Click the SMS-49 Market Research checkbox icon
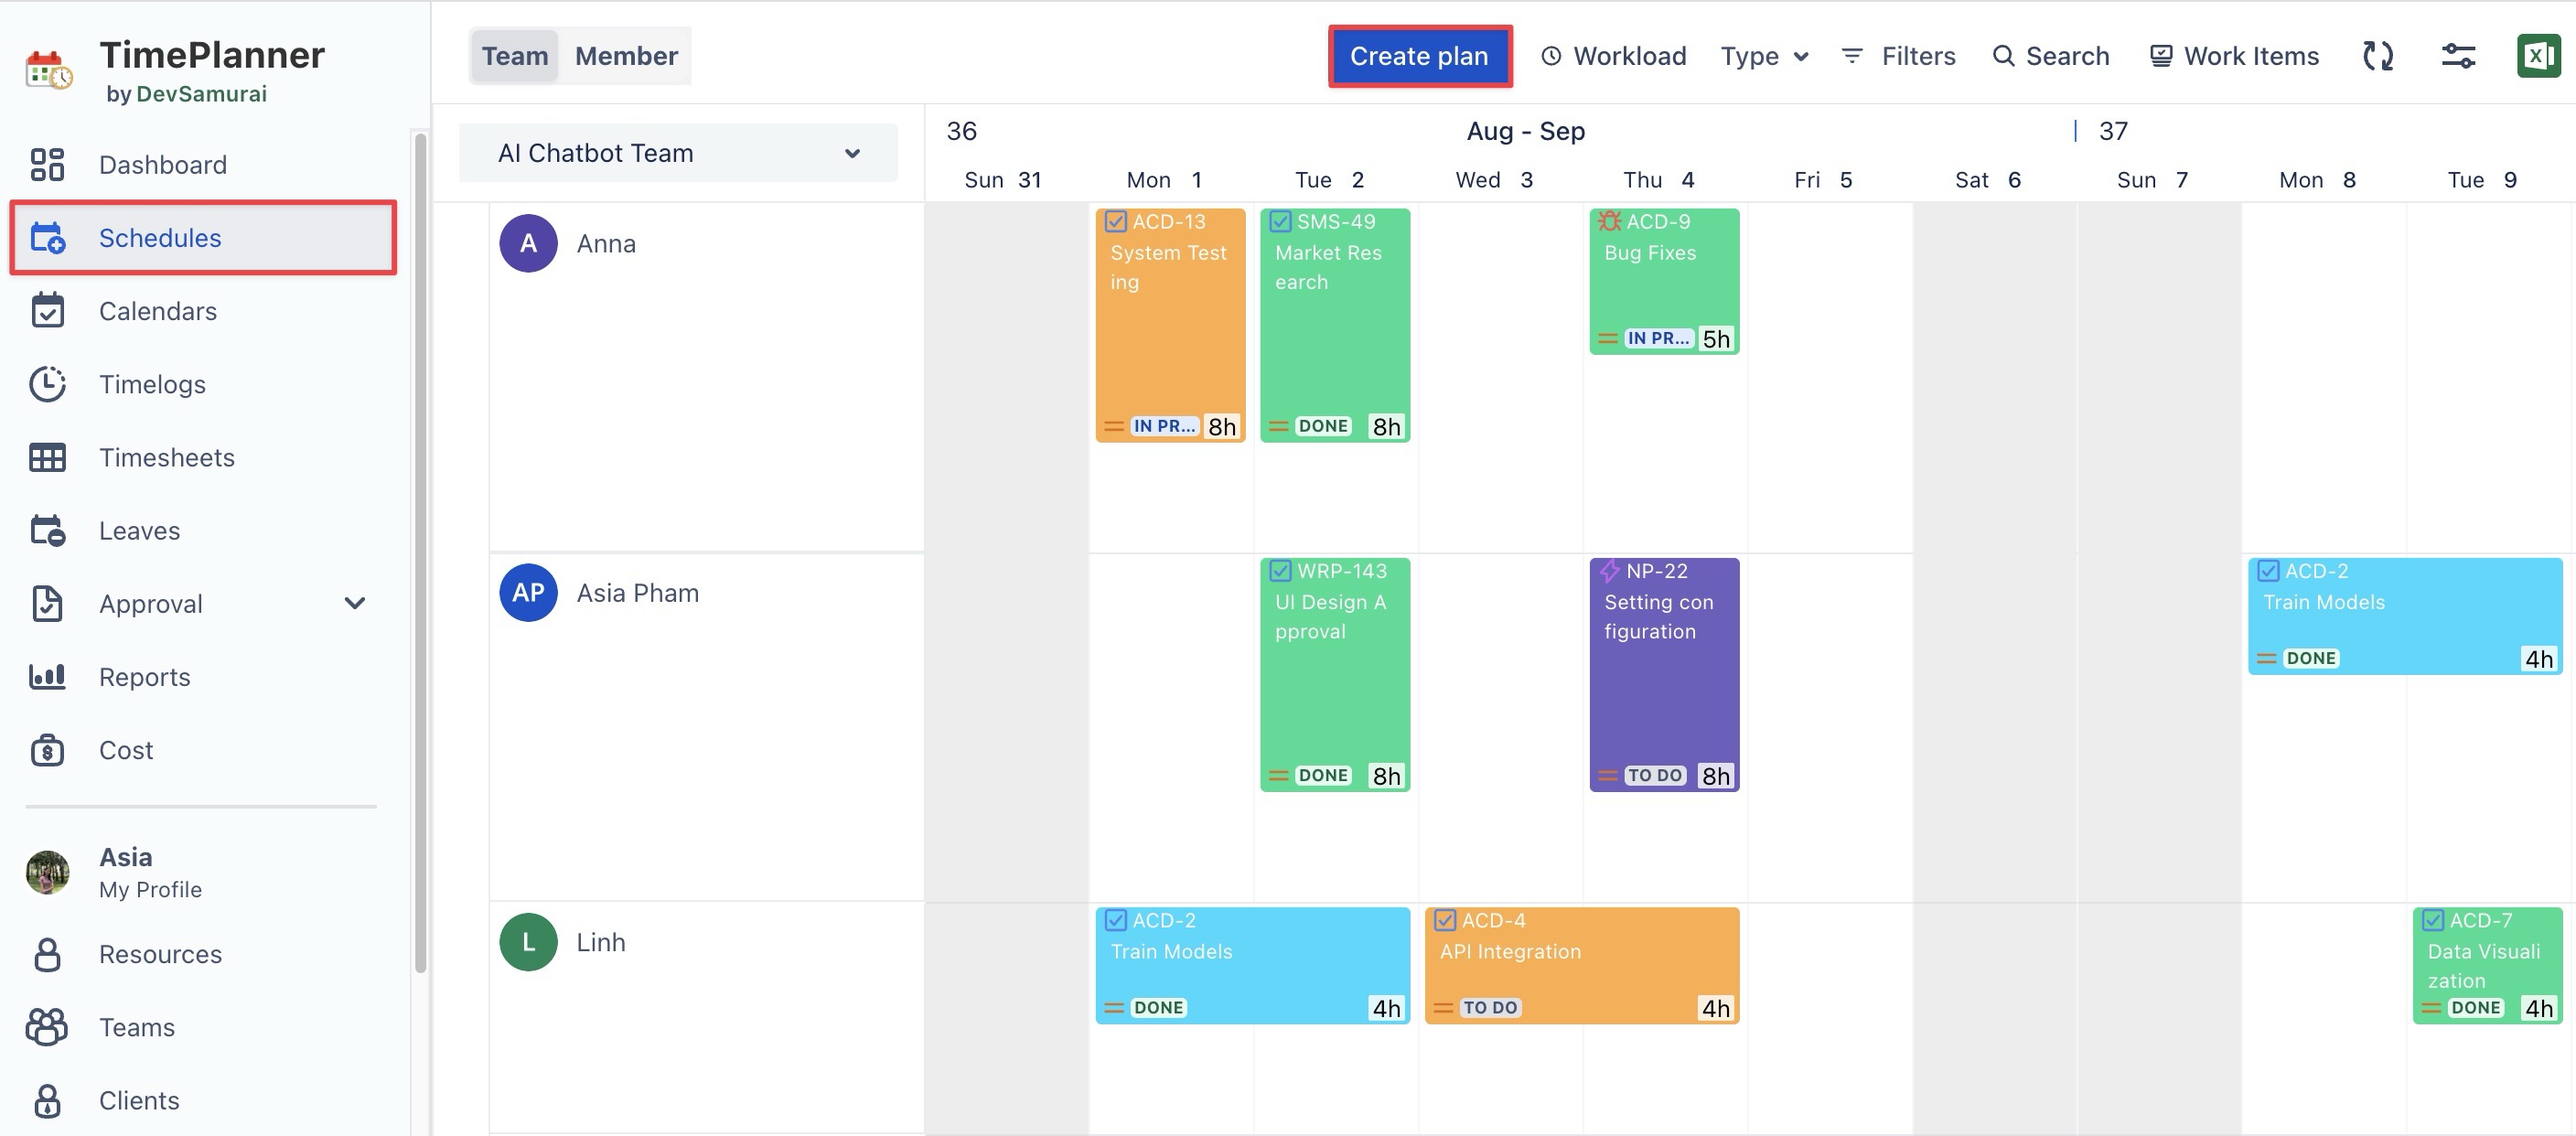 tap(1280, 222)
